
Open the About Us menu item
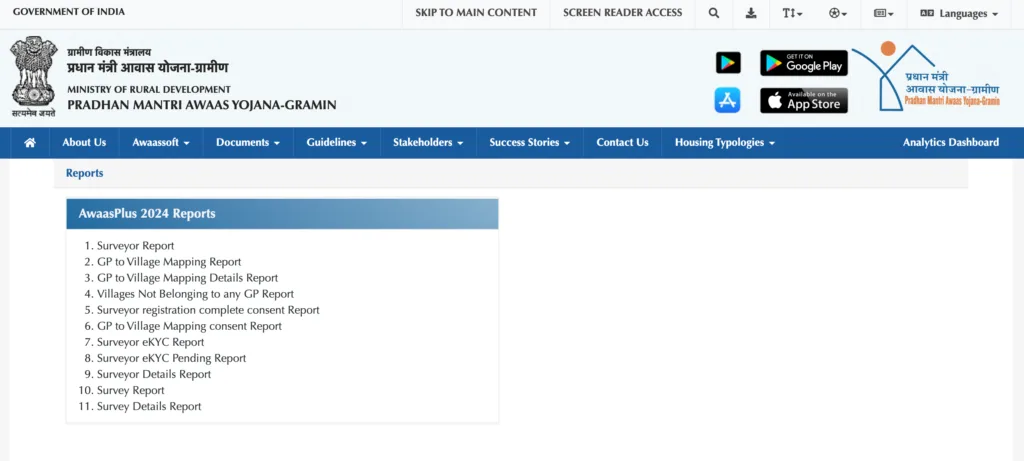(84, 142)
